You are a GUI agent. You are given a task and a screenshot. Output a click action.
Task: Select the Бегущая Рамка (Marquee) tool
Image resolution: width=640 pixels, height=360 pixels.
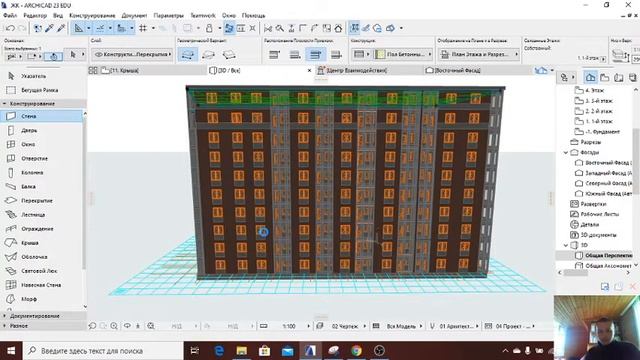[x=42, y=90]
